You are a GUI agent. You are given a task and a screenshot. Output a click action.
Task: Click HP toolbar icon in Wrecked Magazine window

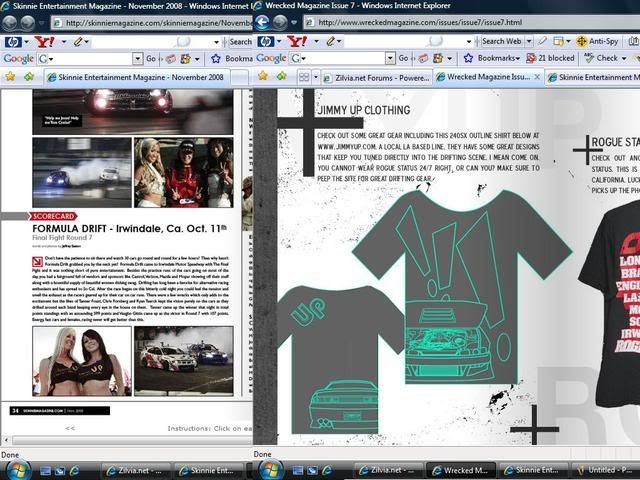pos(266,41)
